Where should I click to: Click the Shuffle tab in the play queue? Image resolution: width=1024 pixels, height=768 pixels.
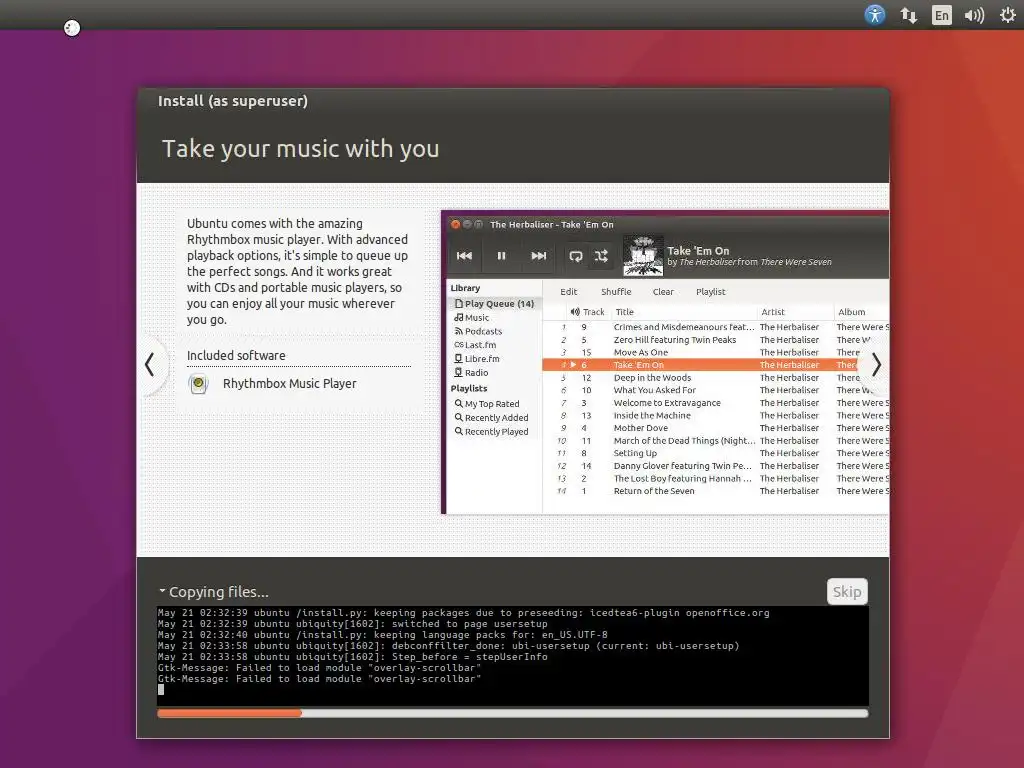(616, 291)
